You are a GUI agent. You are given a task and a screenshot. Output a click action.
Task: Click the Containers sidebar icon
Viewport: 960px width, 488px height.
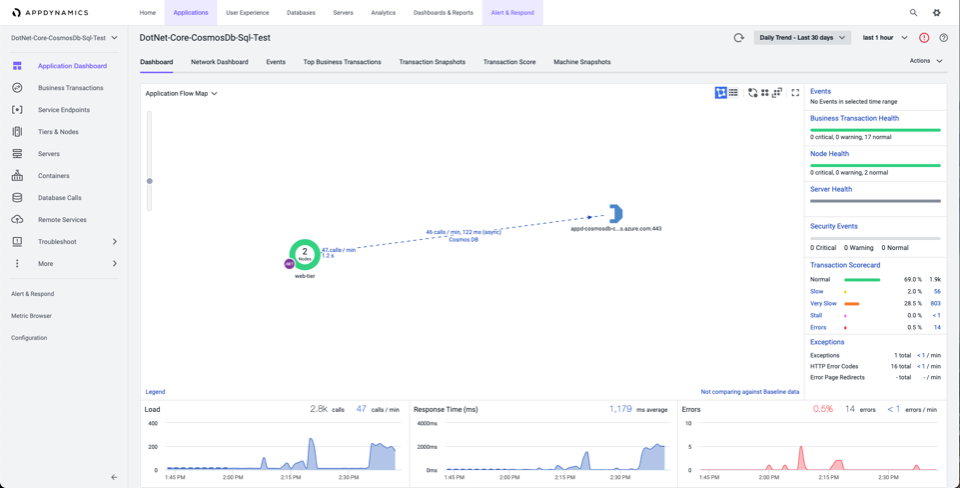pos(17,176)
